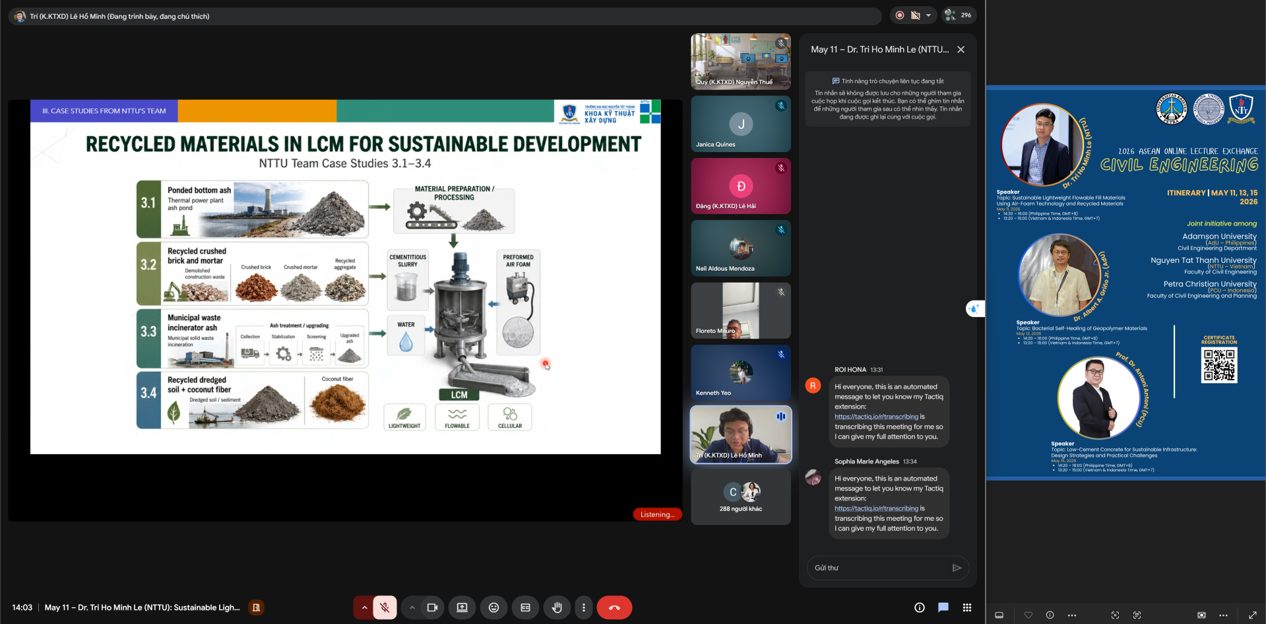1266x624 pixels.
Task: Click blue floating side handle icon
Action: click(x=974, y=309)
